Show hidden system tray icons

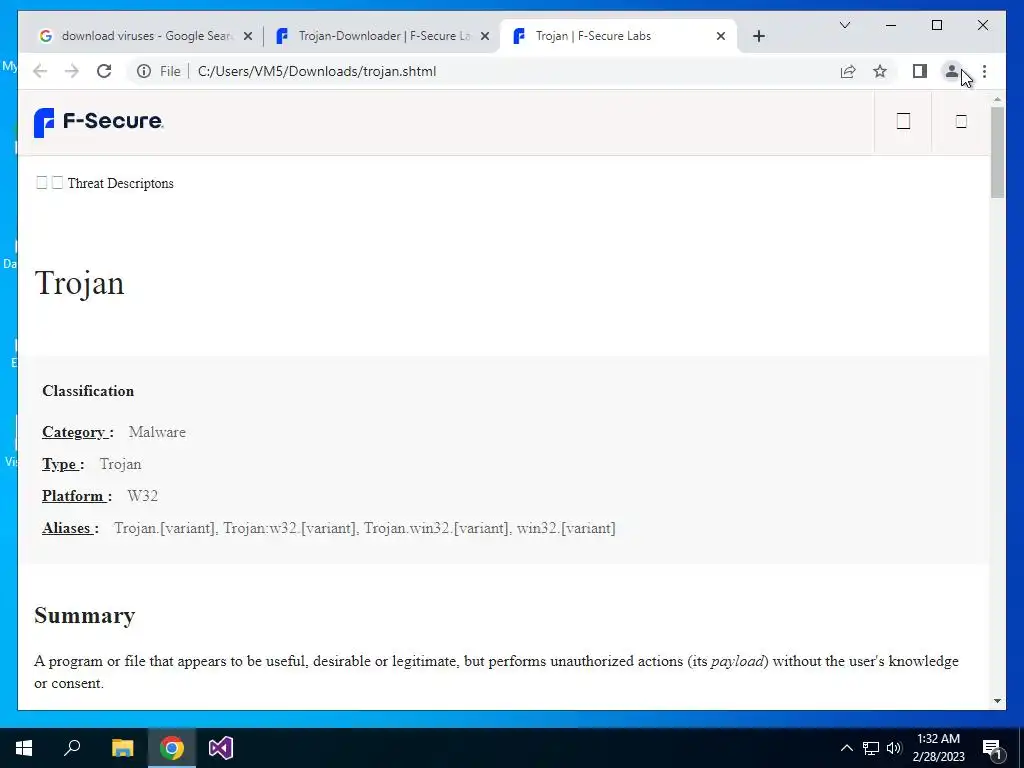[846, 748]
